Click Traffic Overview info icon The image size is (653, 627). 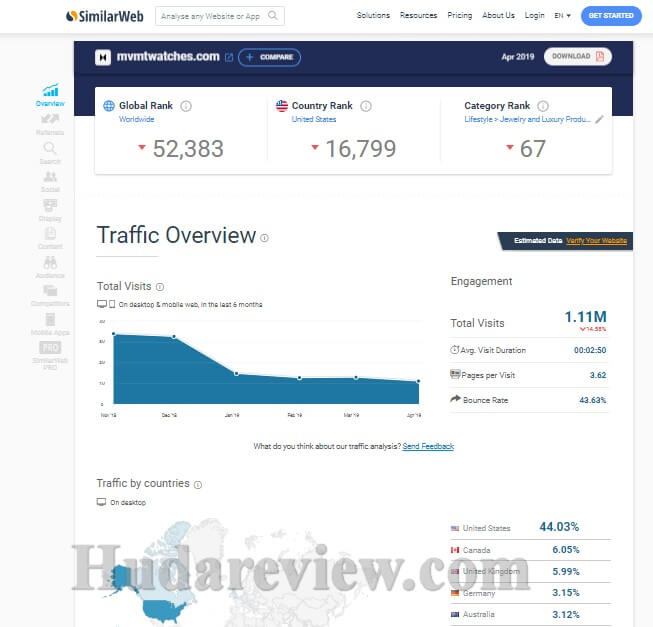click(x=264, y=238)
